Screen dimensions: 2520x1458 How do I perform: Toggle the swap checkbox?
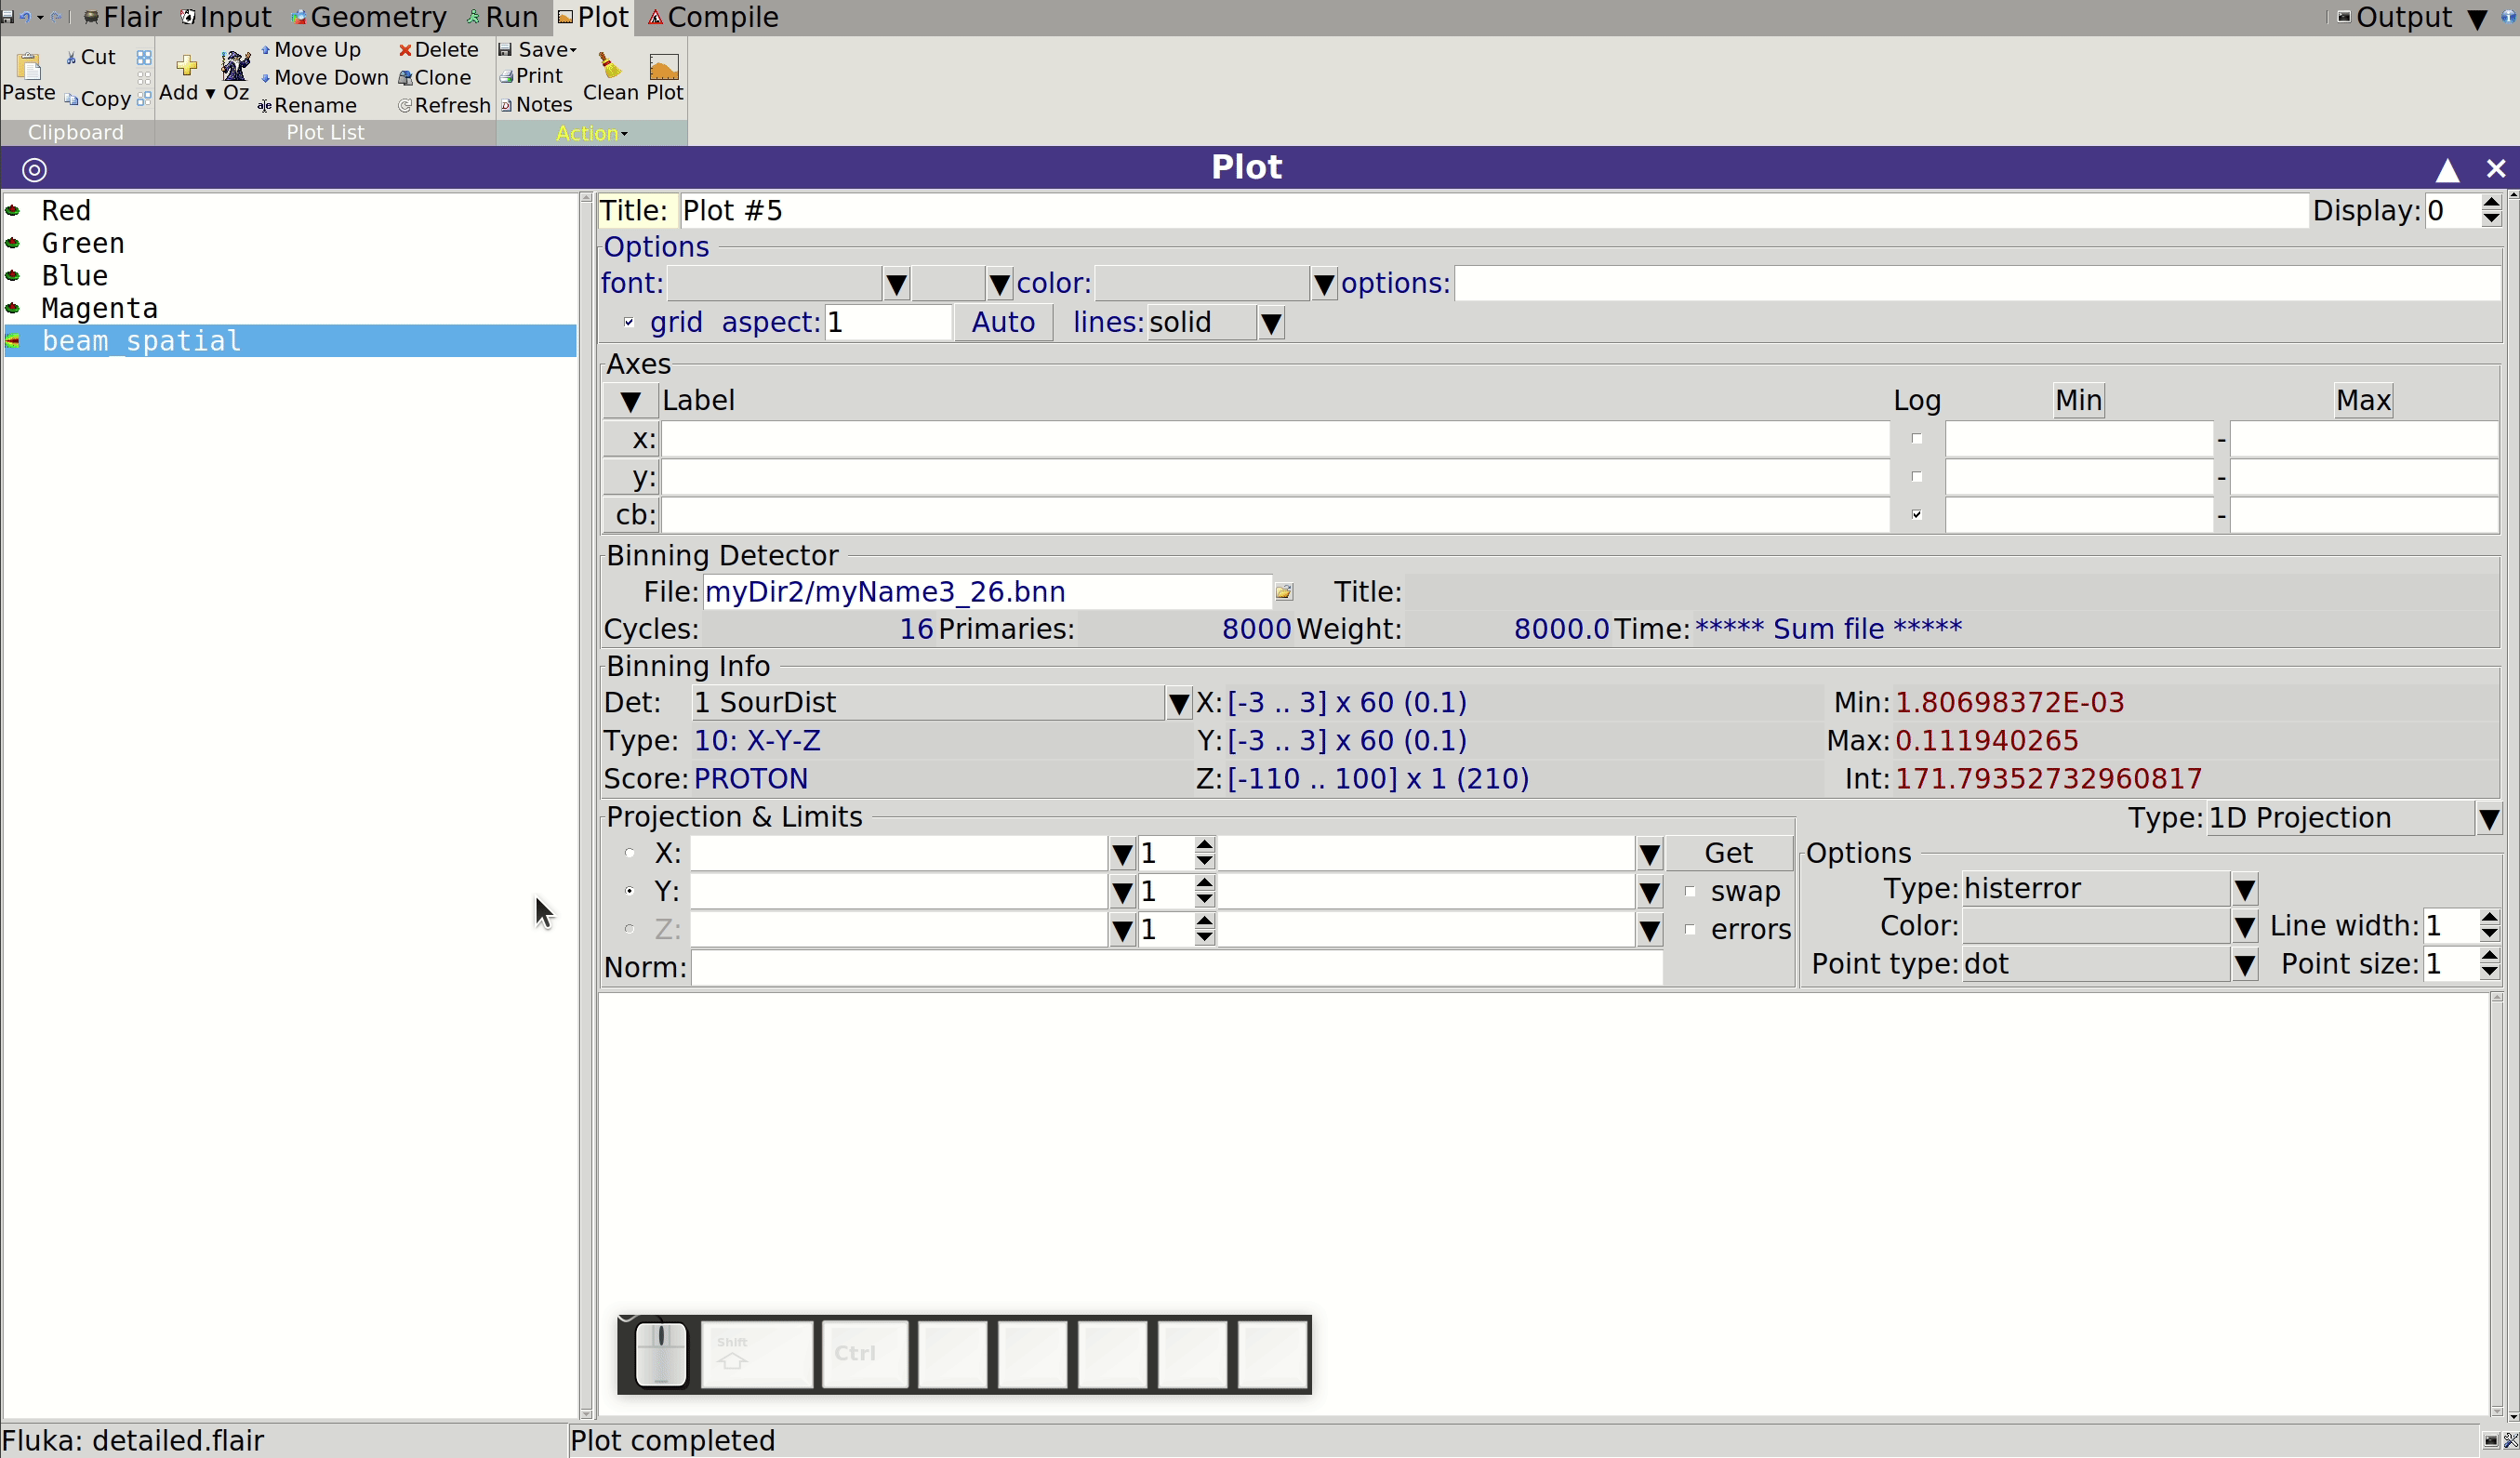click(1690, 891)
